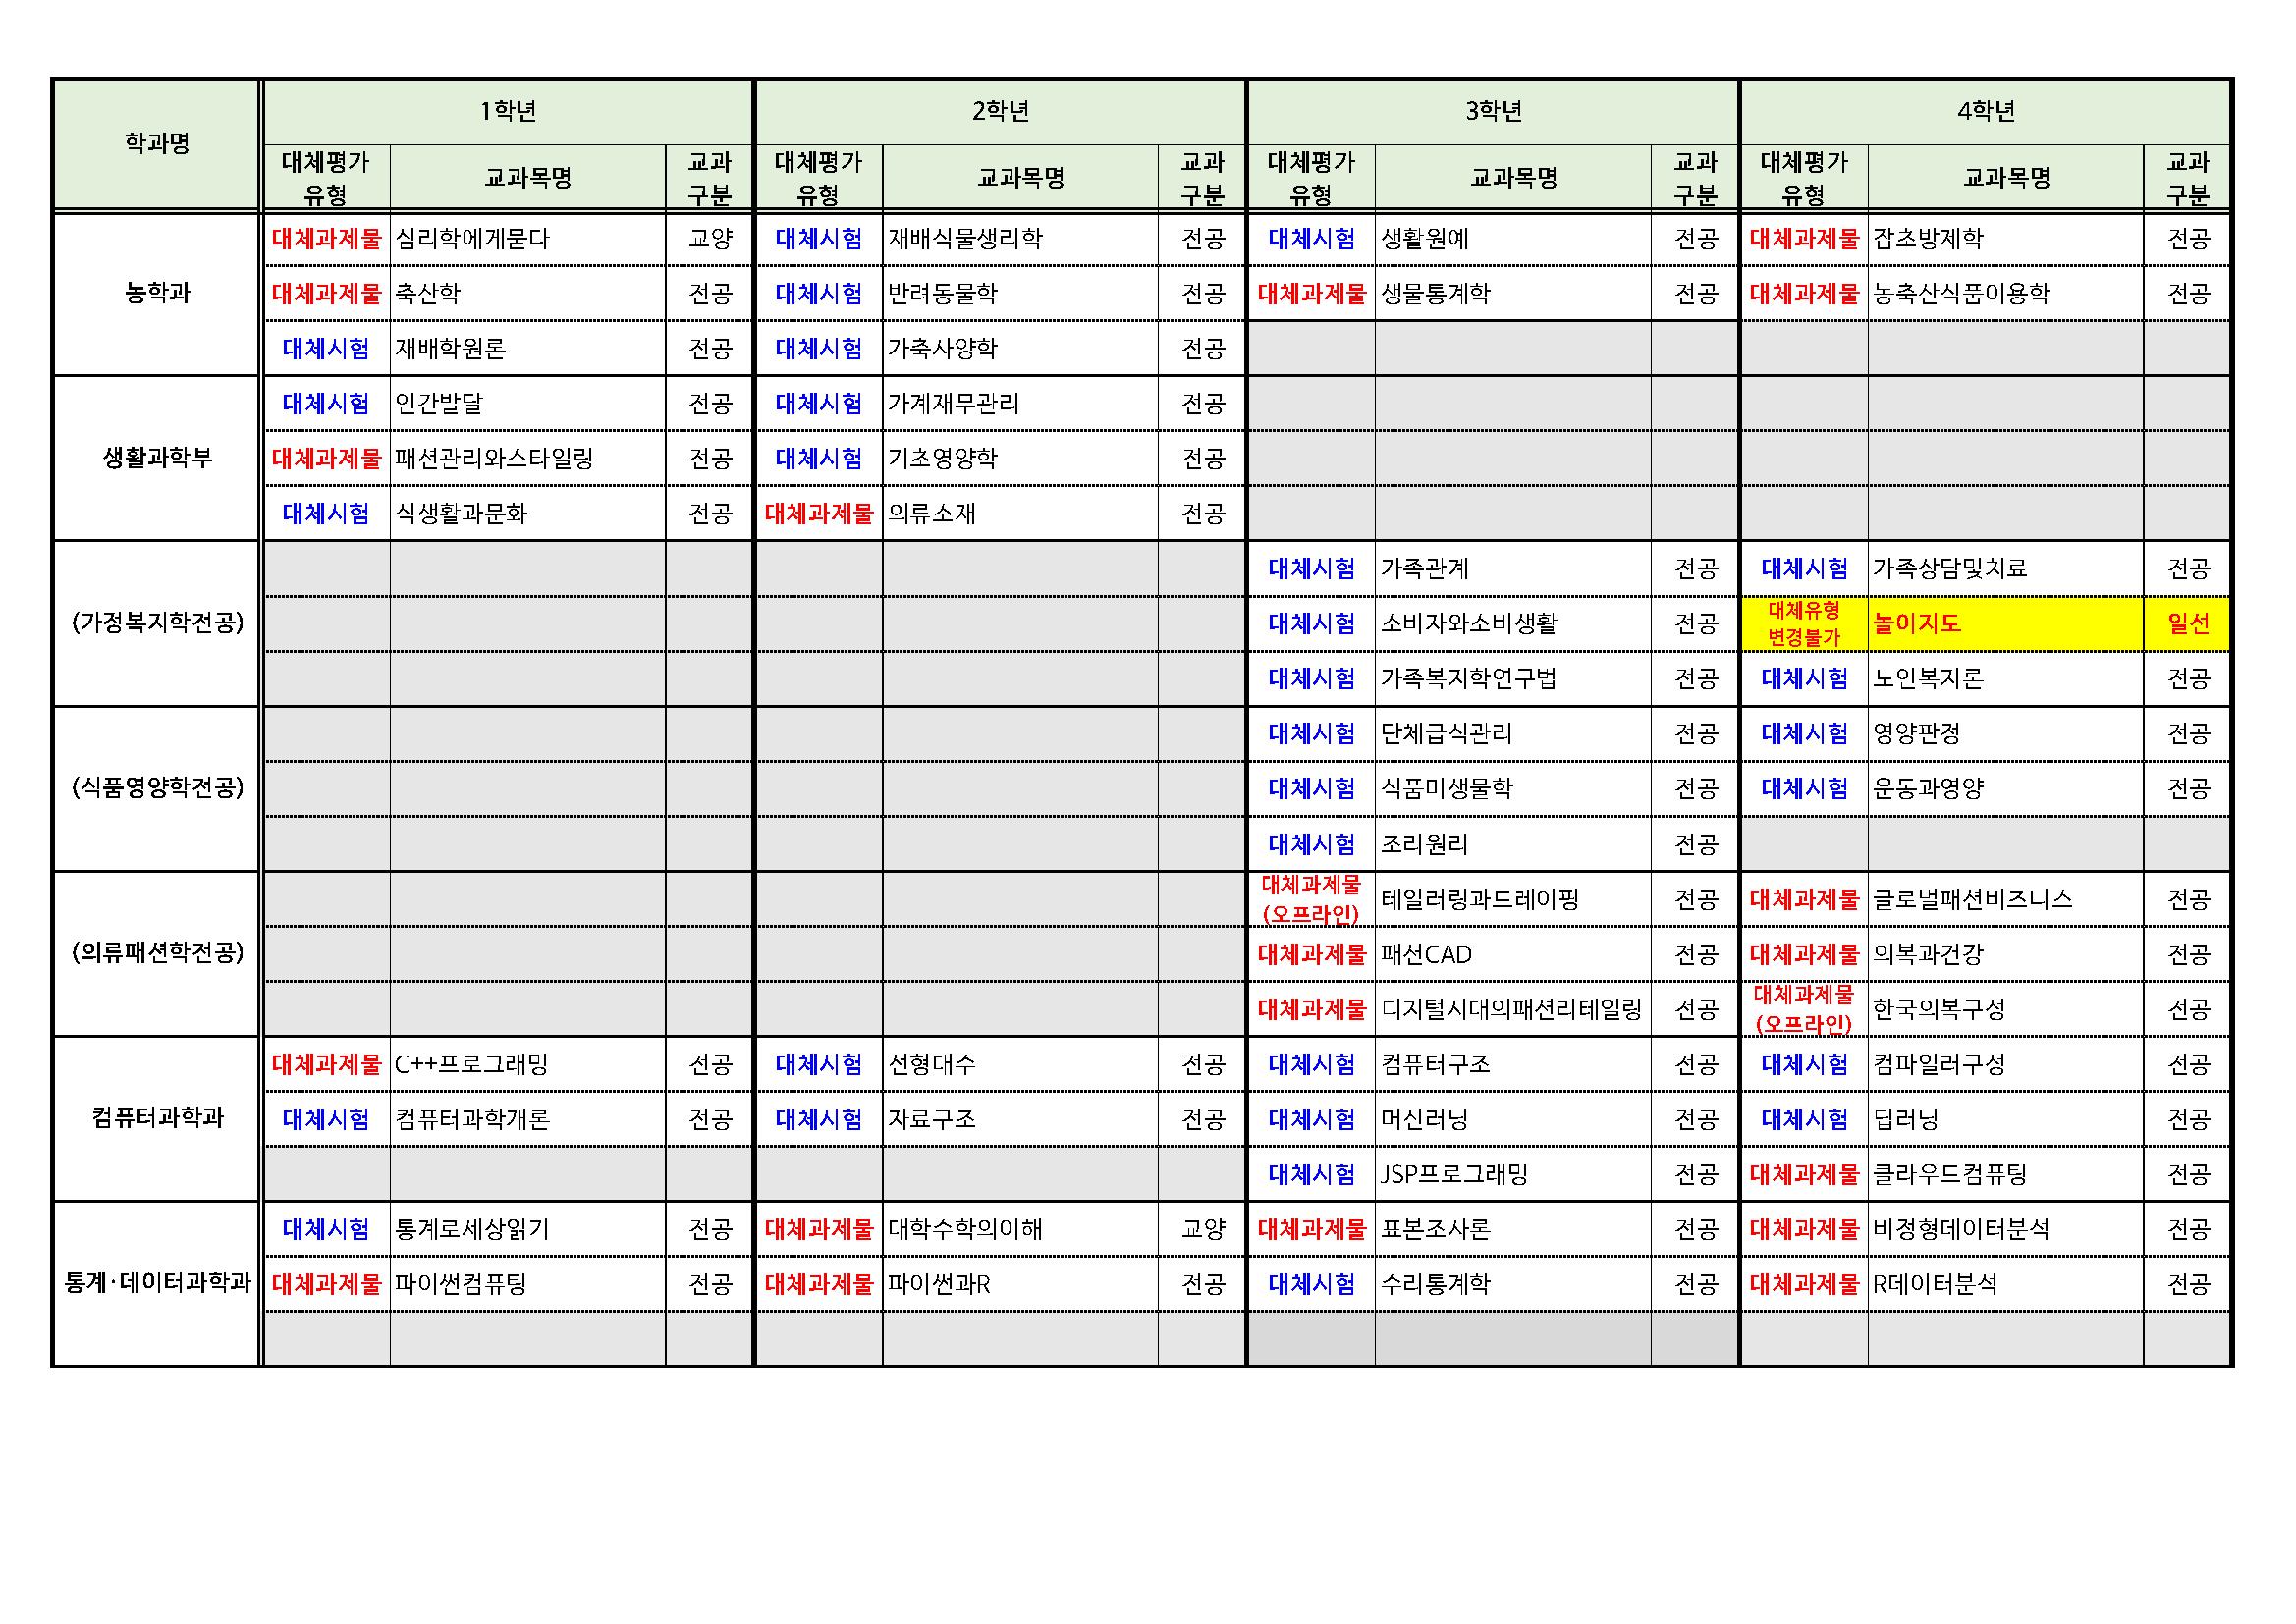The image size is (2296, 1624).
Task: Click the 학과명 header cell
Action: pos(156,144)
